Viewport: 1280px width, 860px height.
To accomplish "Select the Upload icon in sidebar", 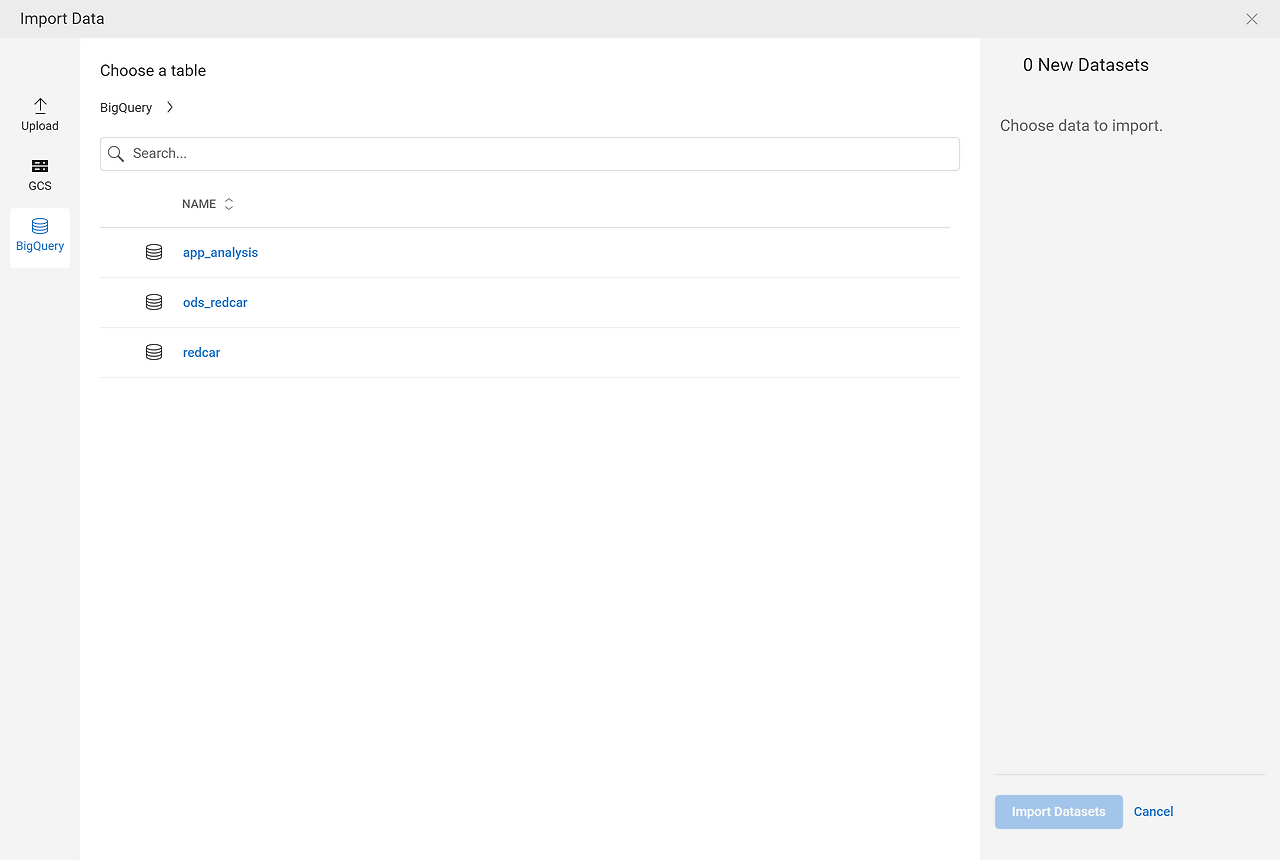I will click(x=40, y=105).
